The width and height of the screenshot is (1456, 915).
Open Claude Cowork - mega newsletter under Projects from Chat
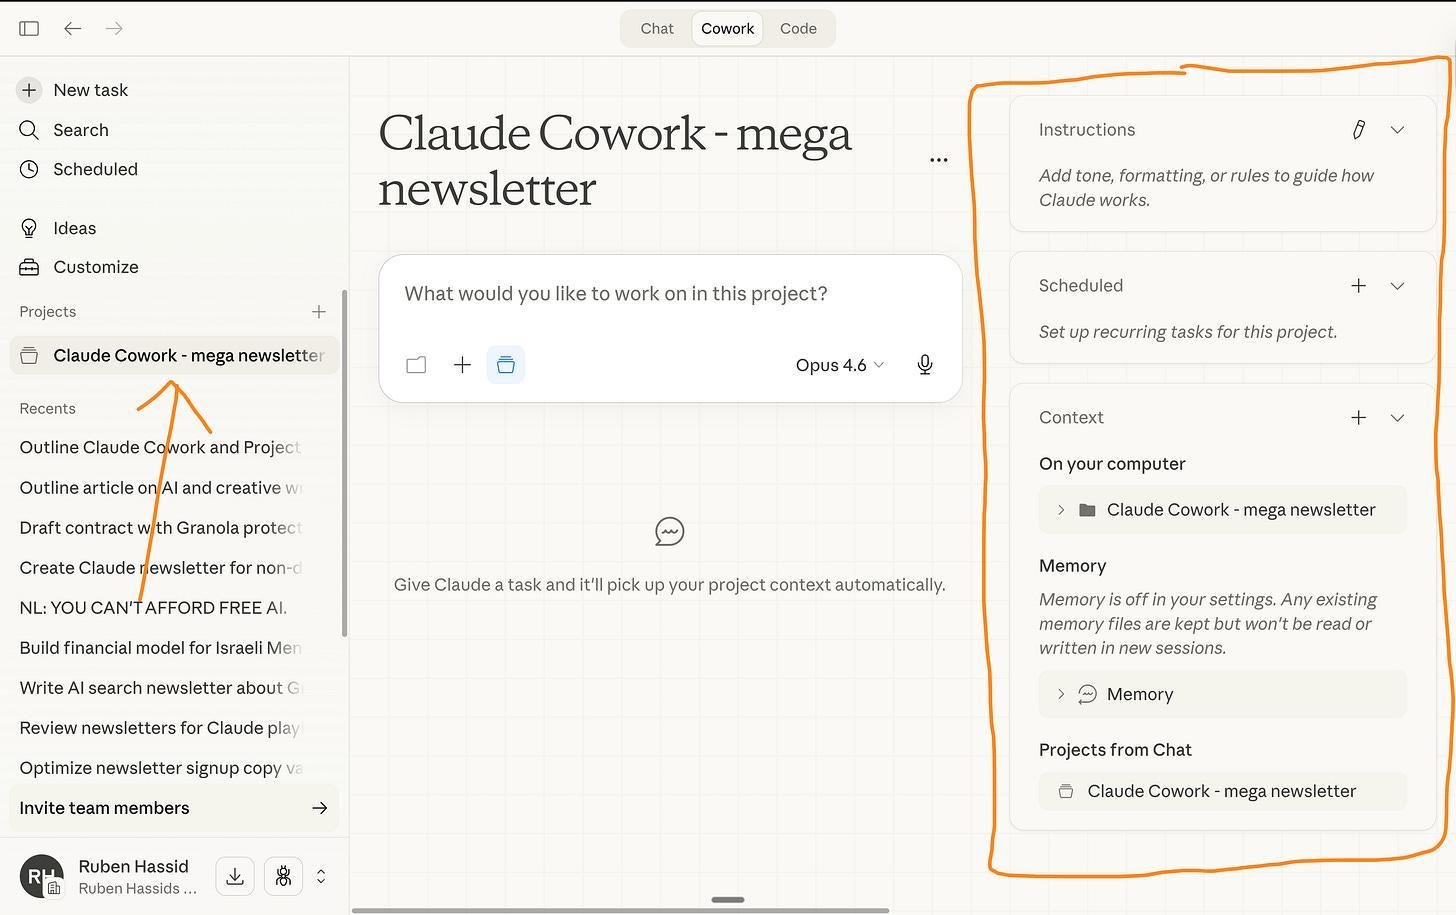pyautogui.click(x=1222, y=791)
